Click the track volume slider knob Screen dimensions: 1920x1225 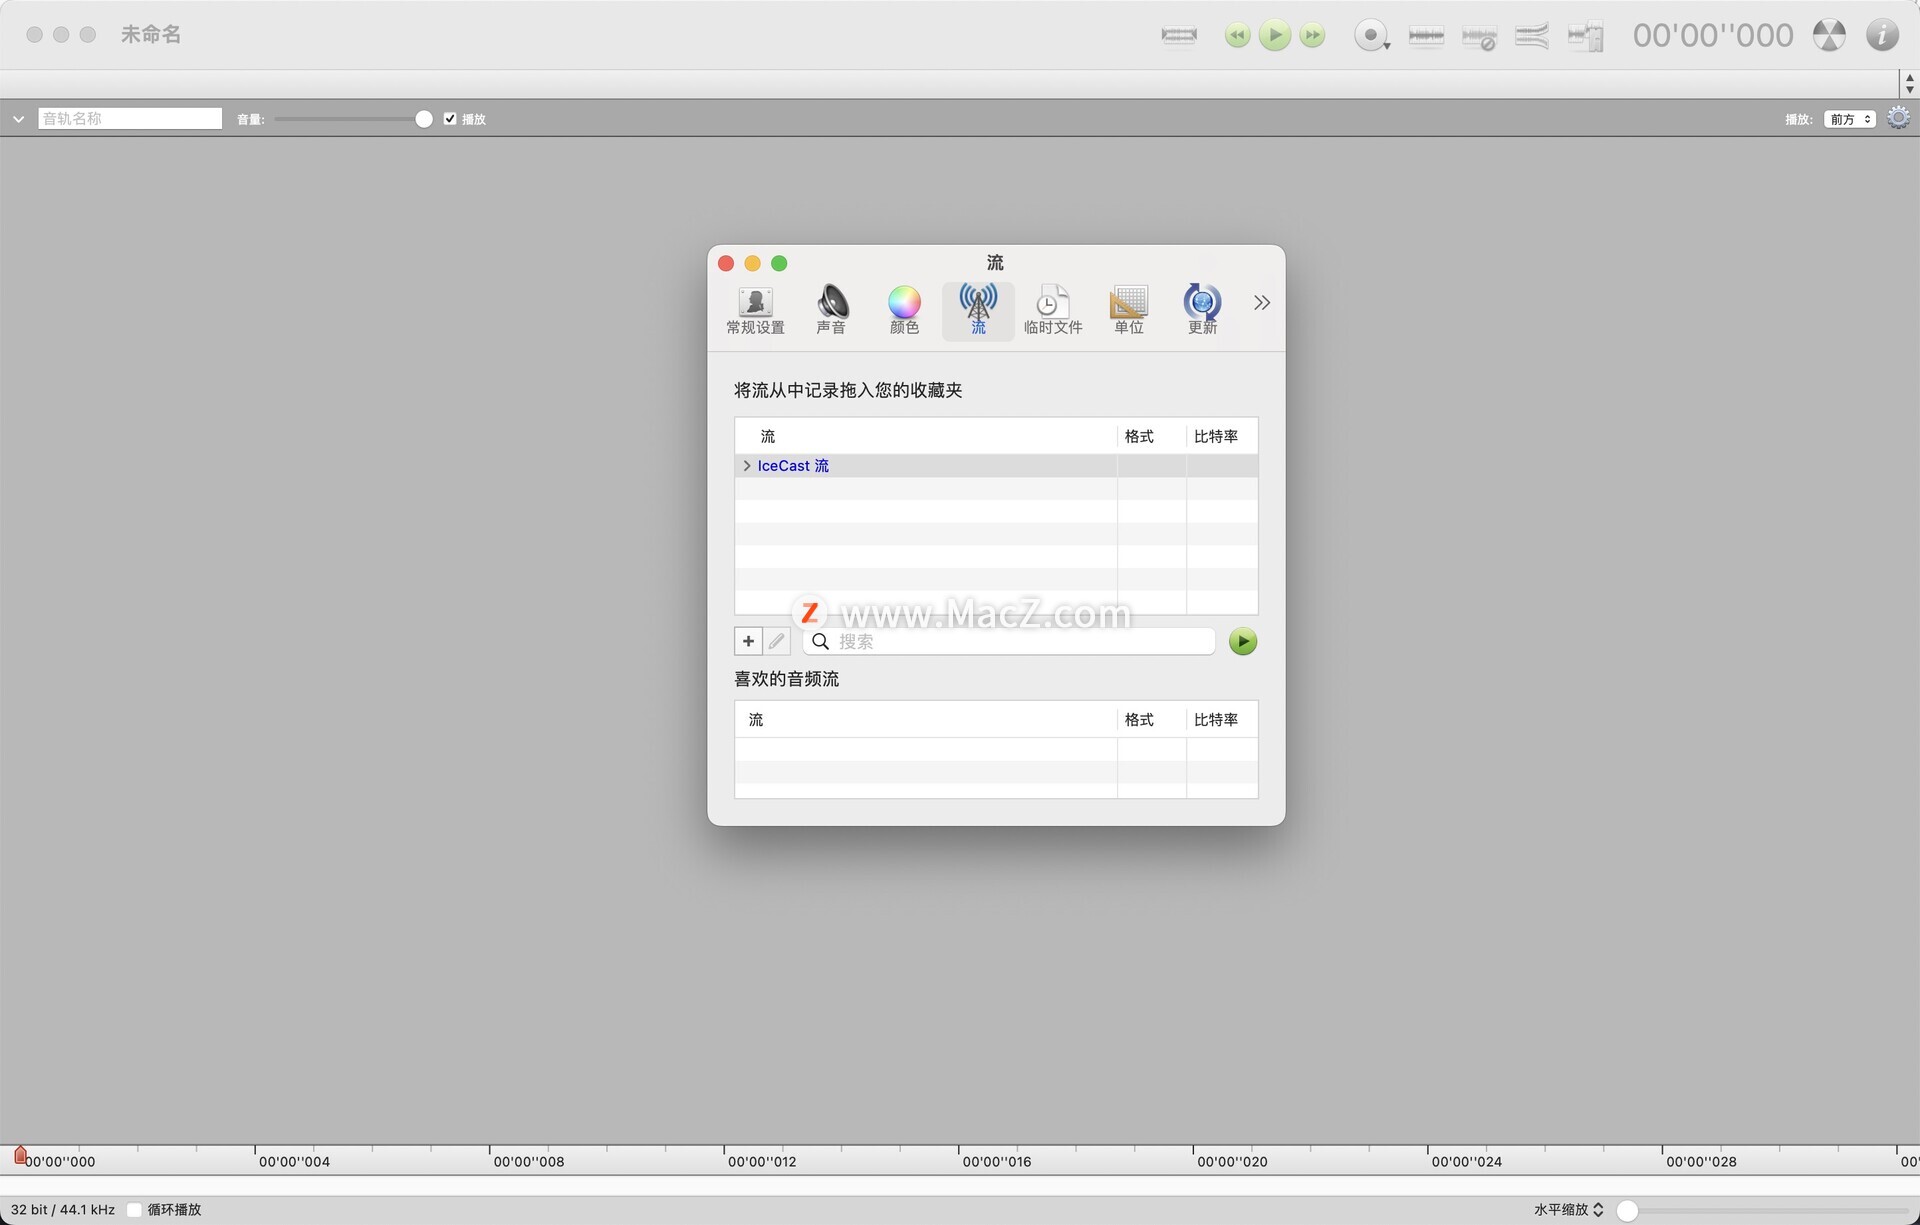click(x=424, y=119)
